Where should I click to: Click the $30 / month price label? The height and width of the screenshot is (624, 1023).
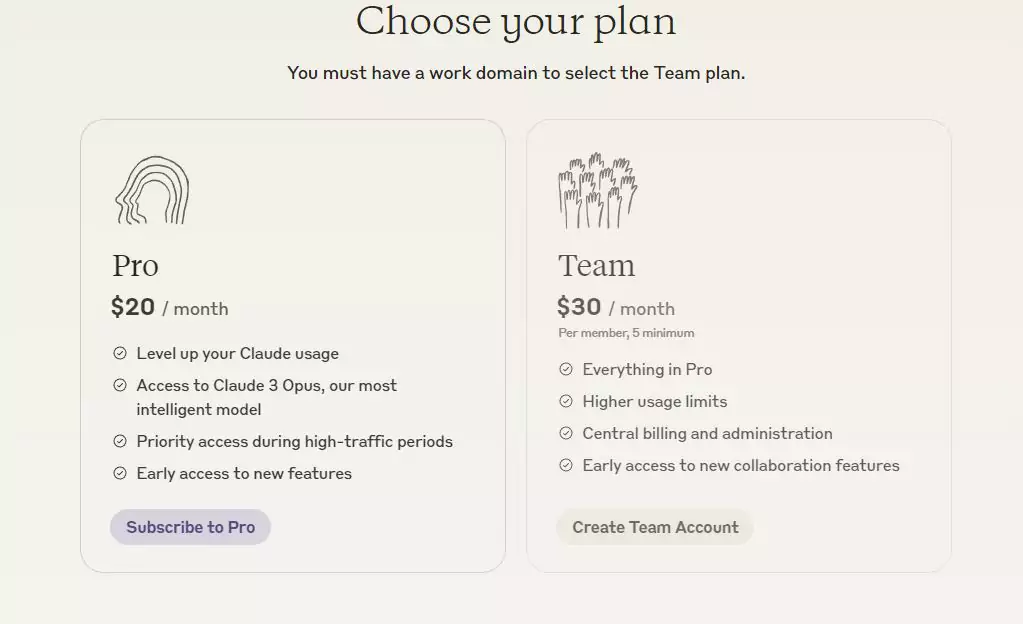tap(616, 307)
